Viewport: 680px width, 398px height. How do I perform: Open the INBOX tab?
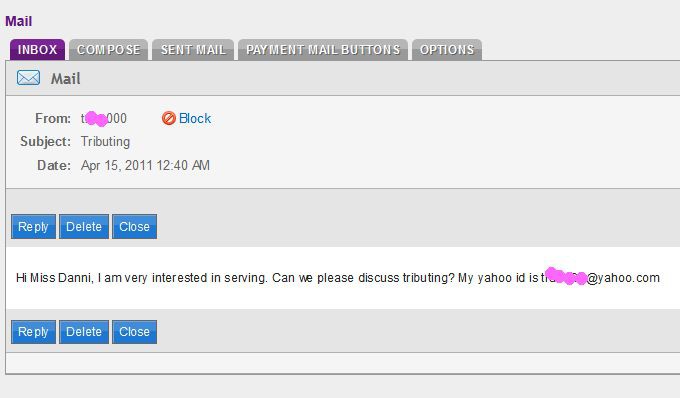point(37,49)
